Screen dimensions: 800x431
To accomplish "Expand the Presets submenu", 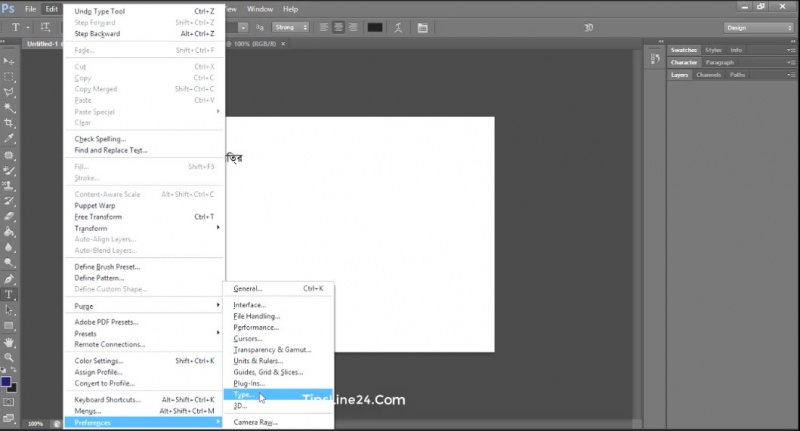I will [x=144, y=334].
